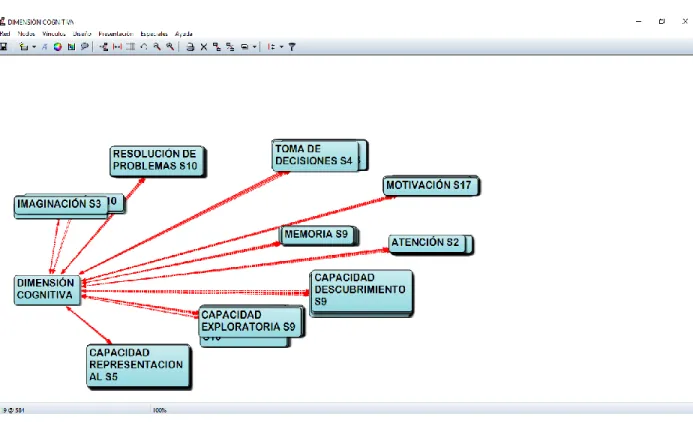This screenshot has height=426, width=693.
Task: Minimize the network view window
Action: [x=639, y=21]
